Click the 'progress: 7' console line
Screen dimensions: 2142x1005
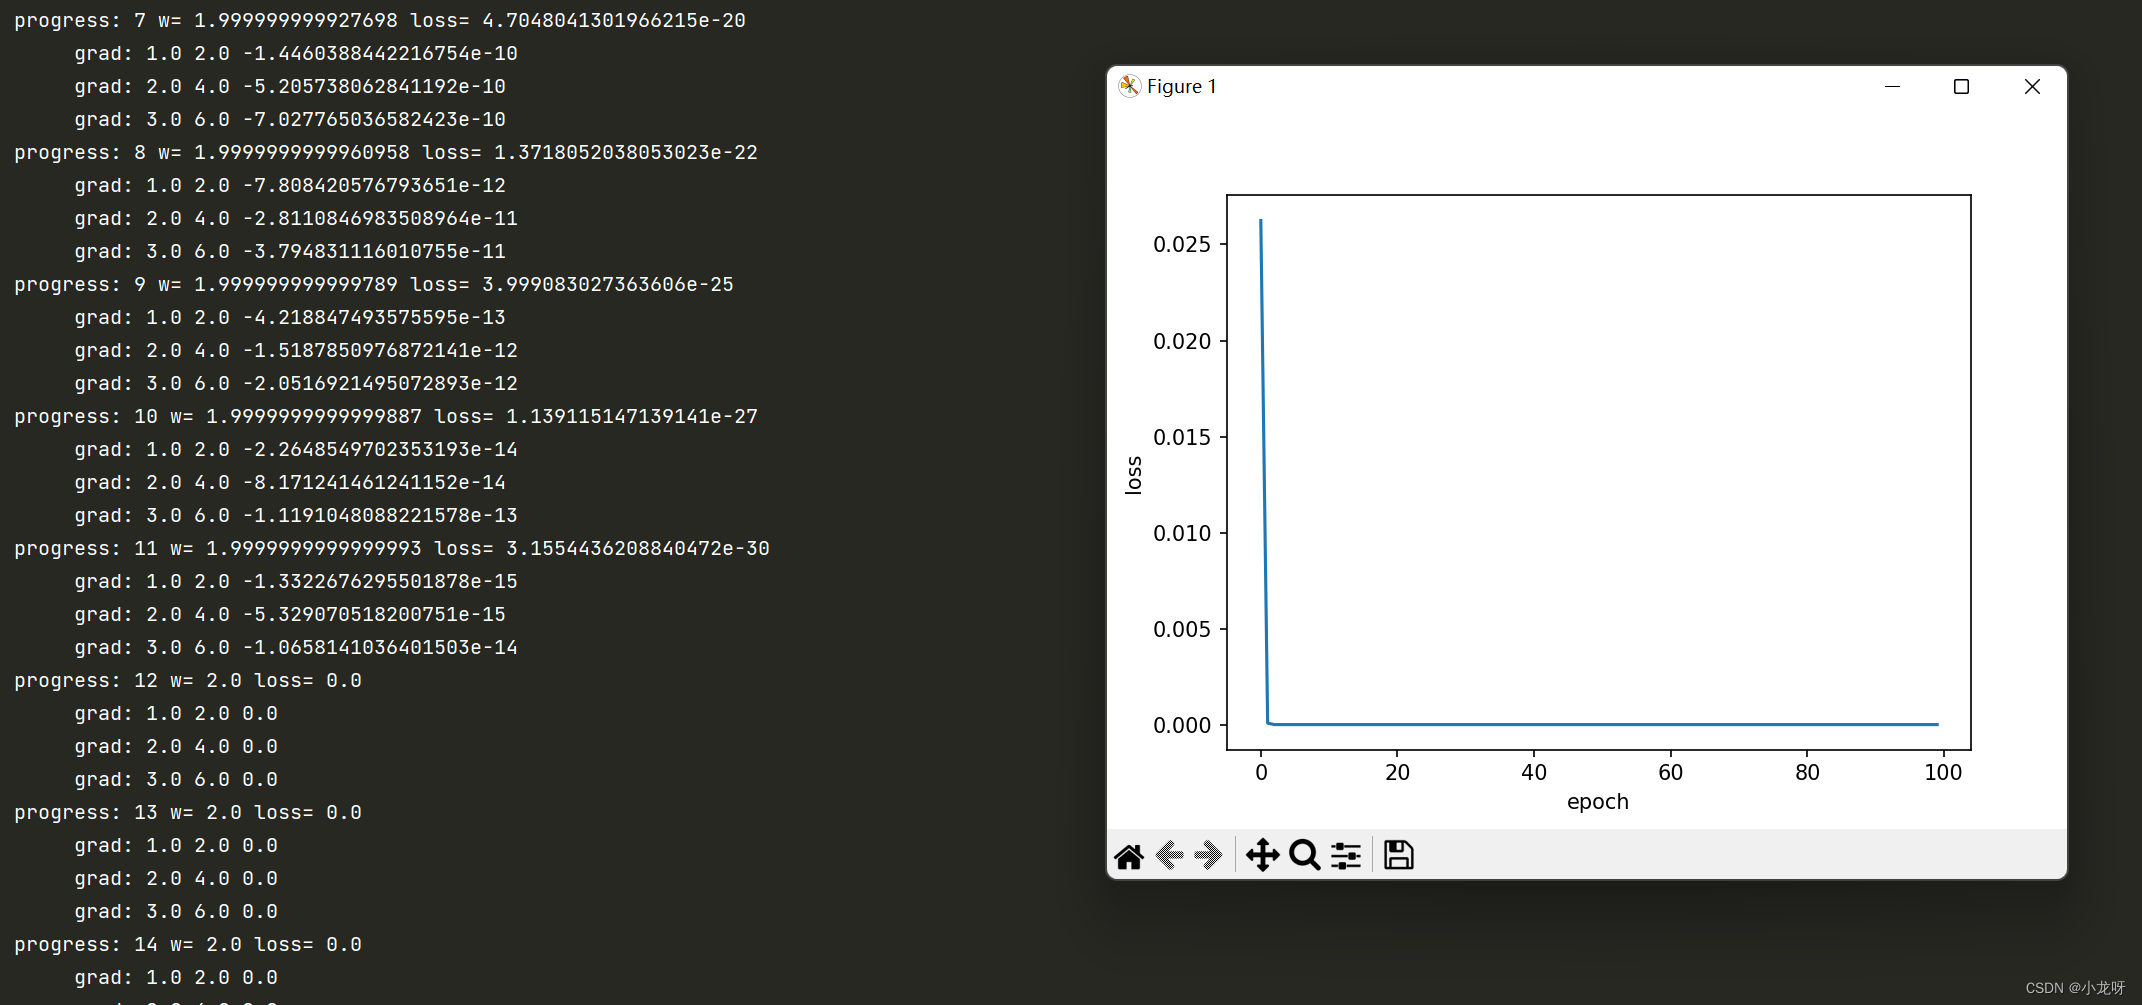[x=380, y=20]
